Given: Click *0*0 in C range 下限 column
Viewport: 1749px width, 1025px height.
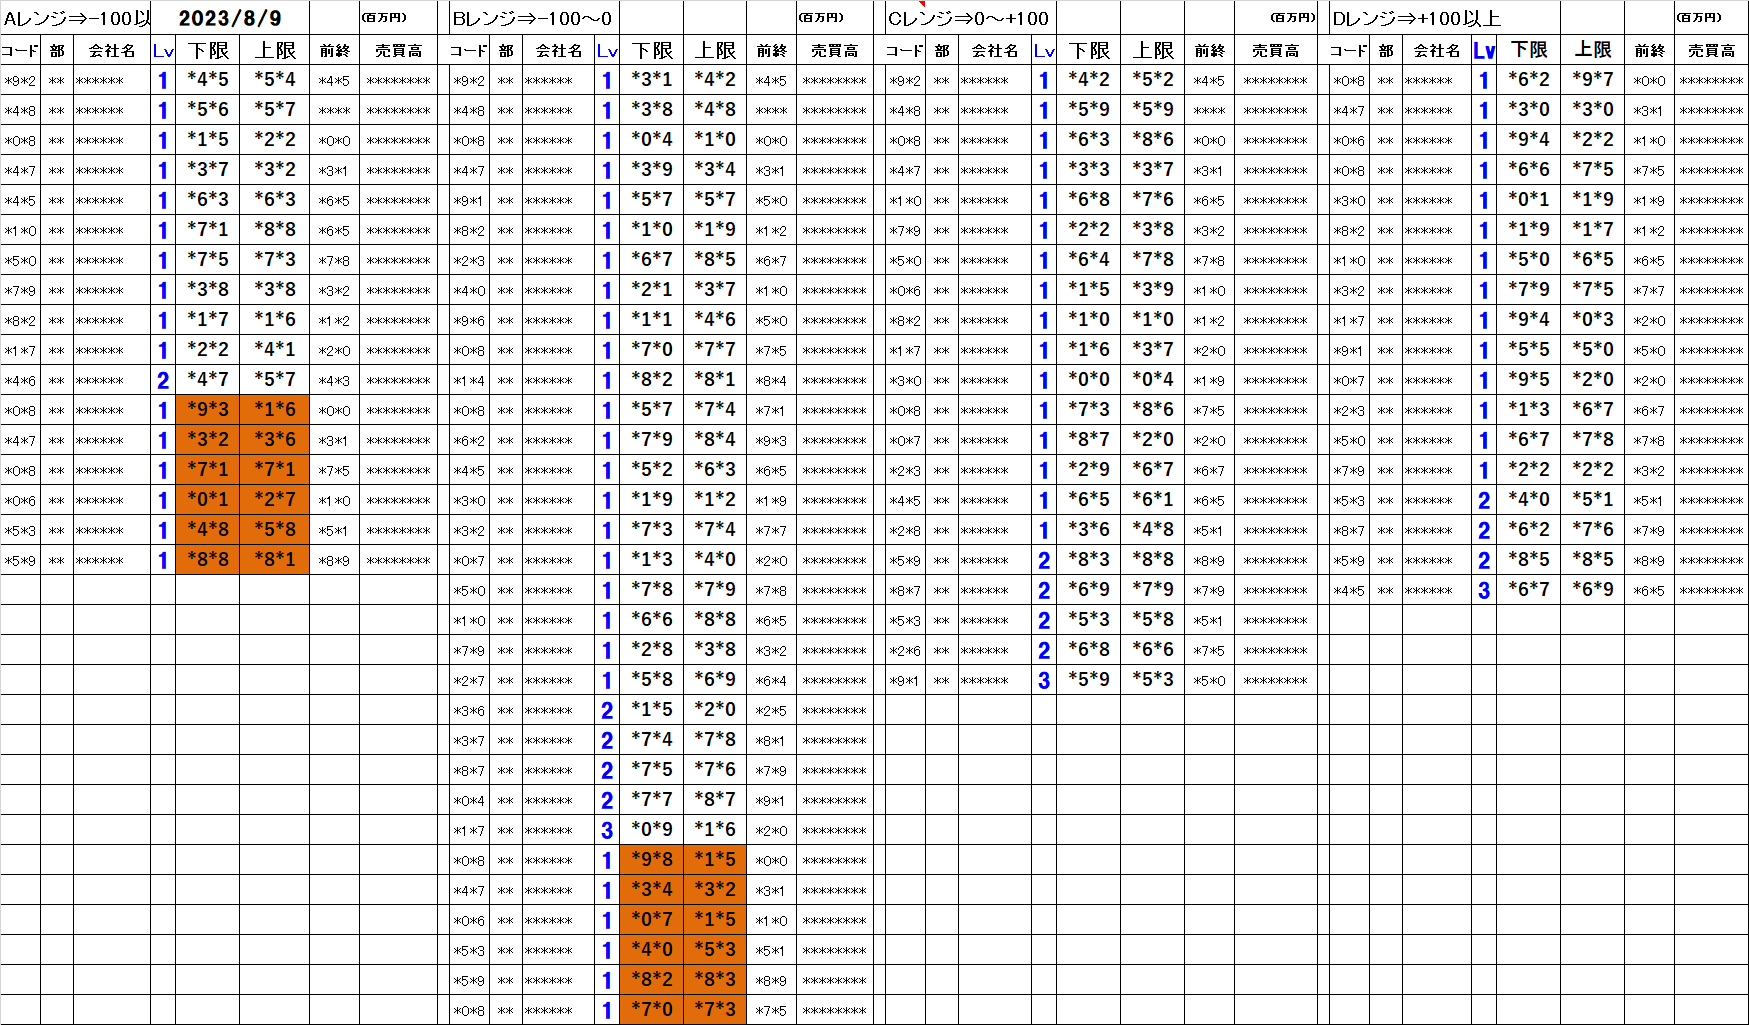Looking at the screenshot, I should [1089, 380].
